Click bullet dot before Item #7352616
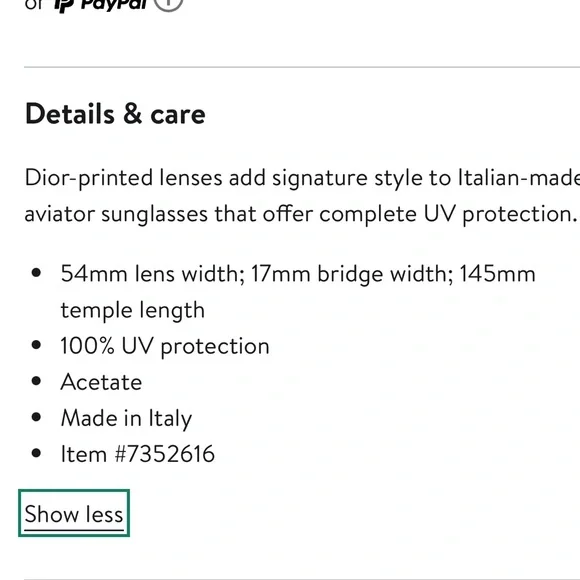Viewport: 580px width, 580px height. (36, 453)
